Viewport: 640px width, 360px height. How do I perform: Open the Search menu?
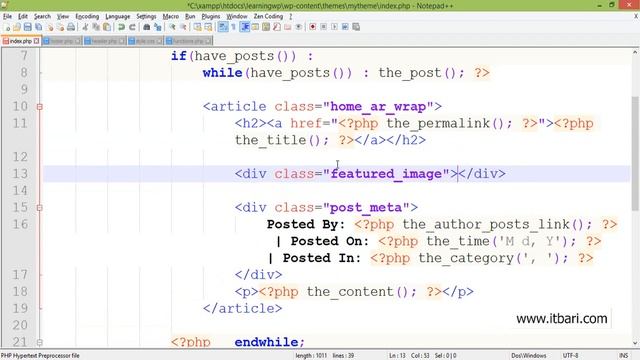(x=42, y=16)
